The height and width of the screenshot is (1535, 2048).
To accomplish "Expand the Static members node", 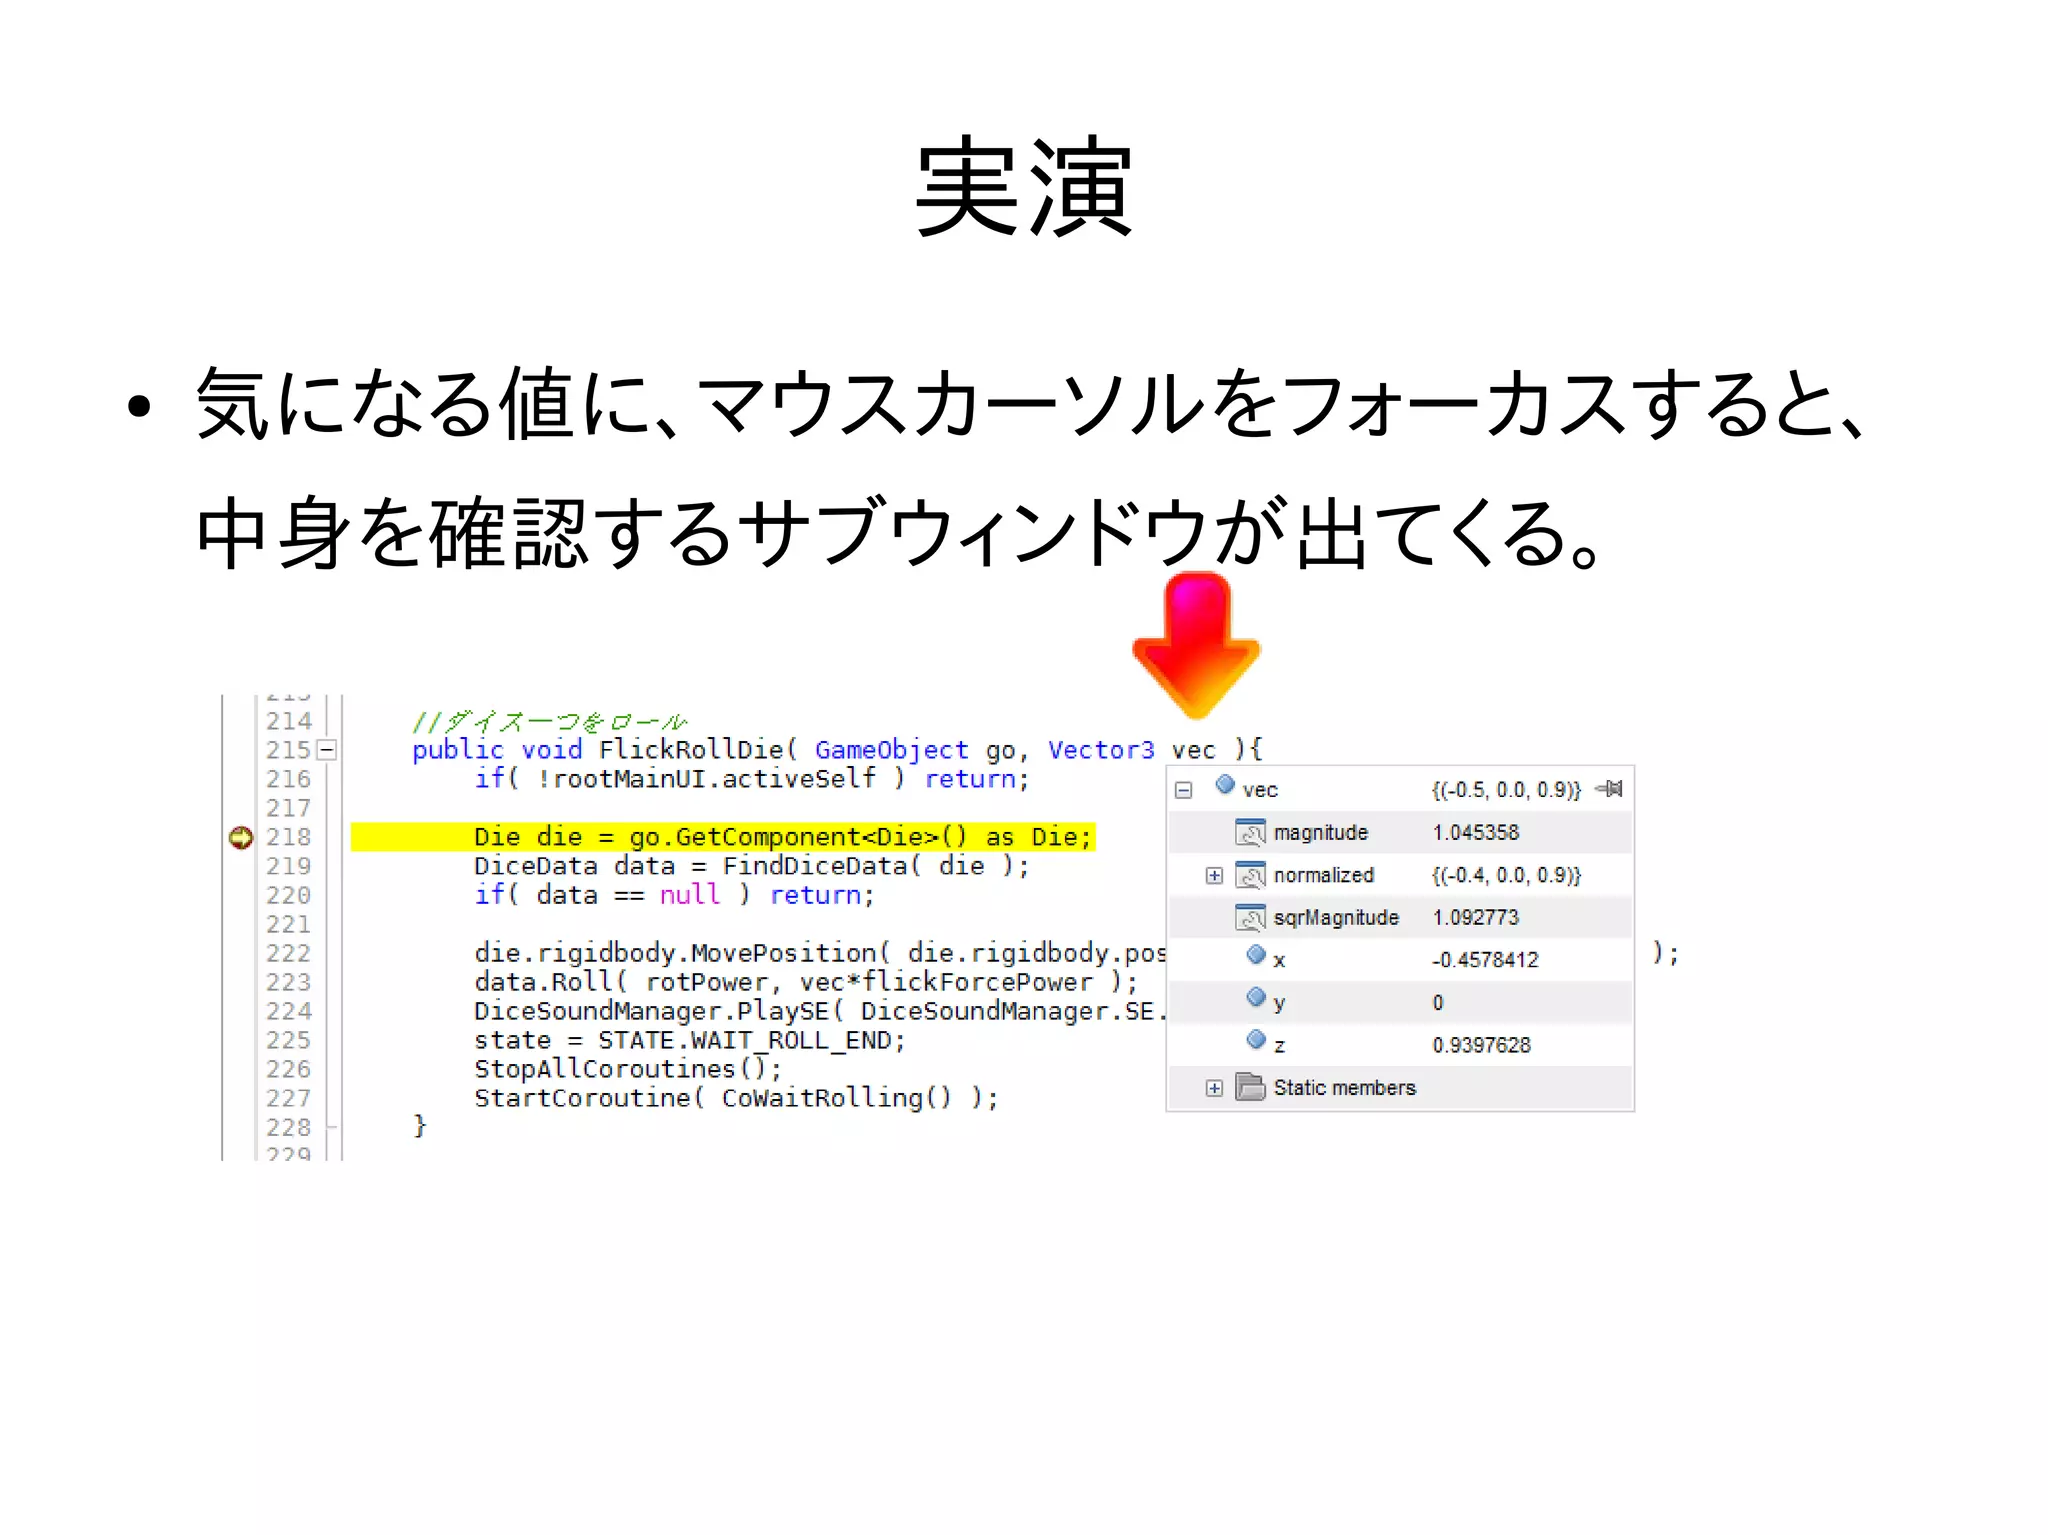I will [x=1214, y=1088].
